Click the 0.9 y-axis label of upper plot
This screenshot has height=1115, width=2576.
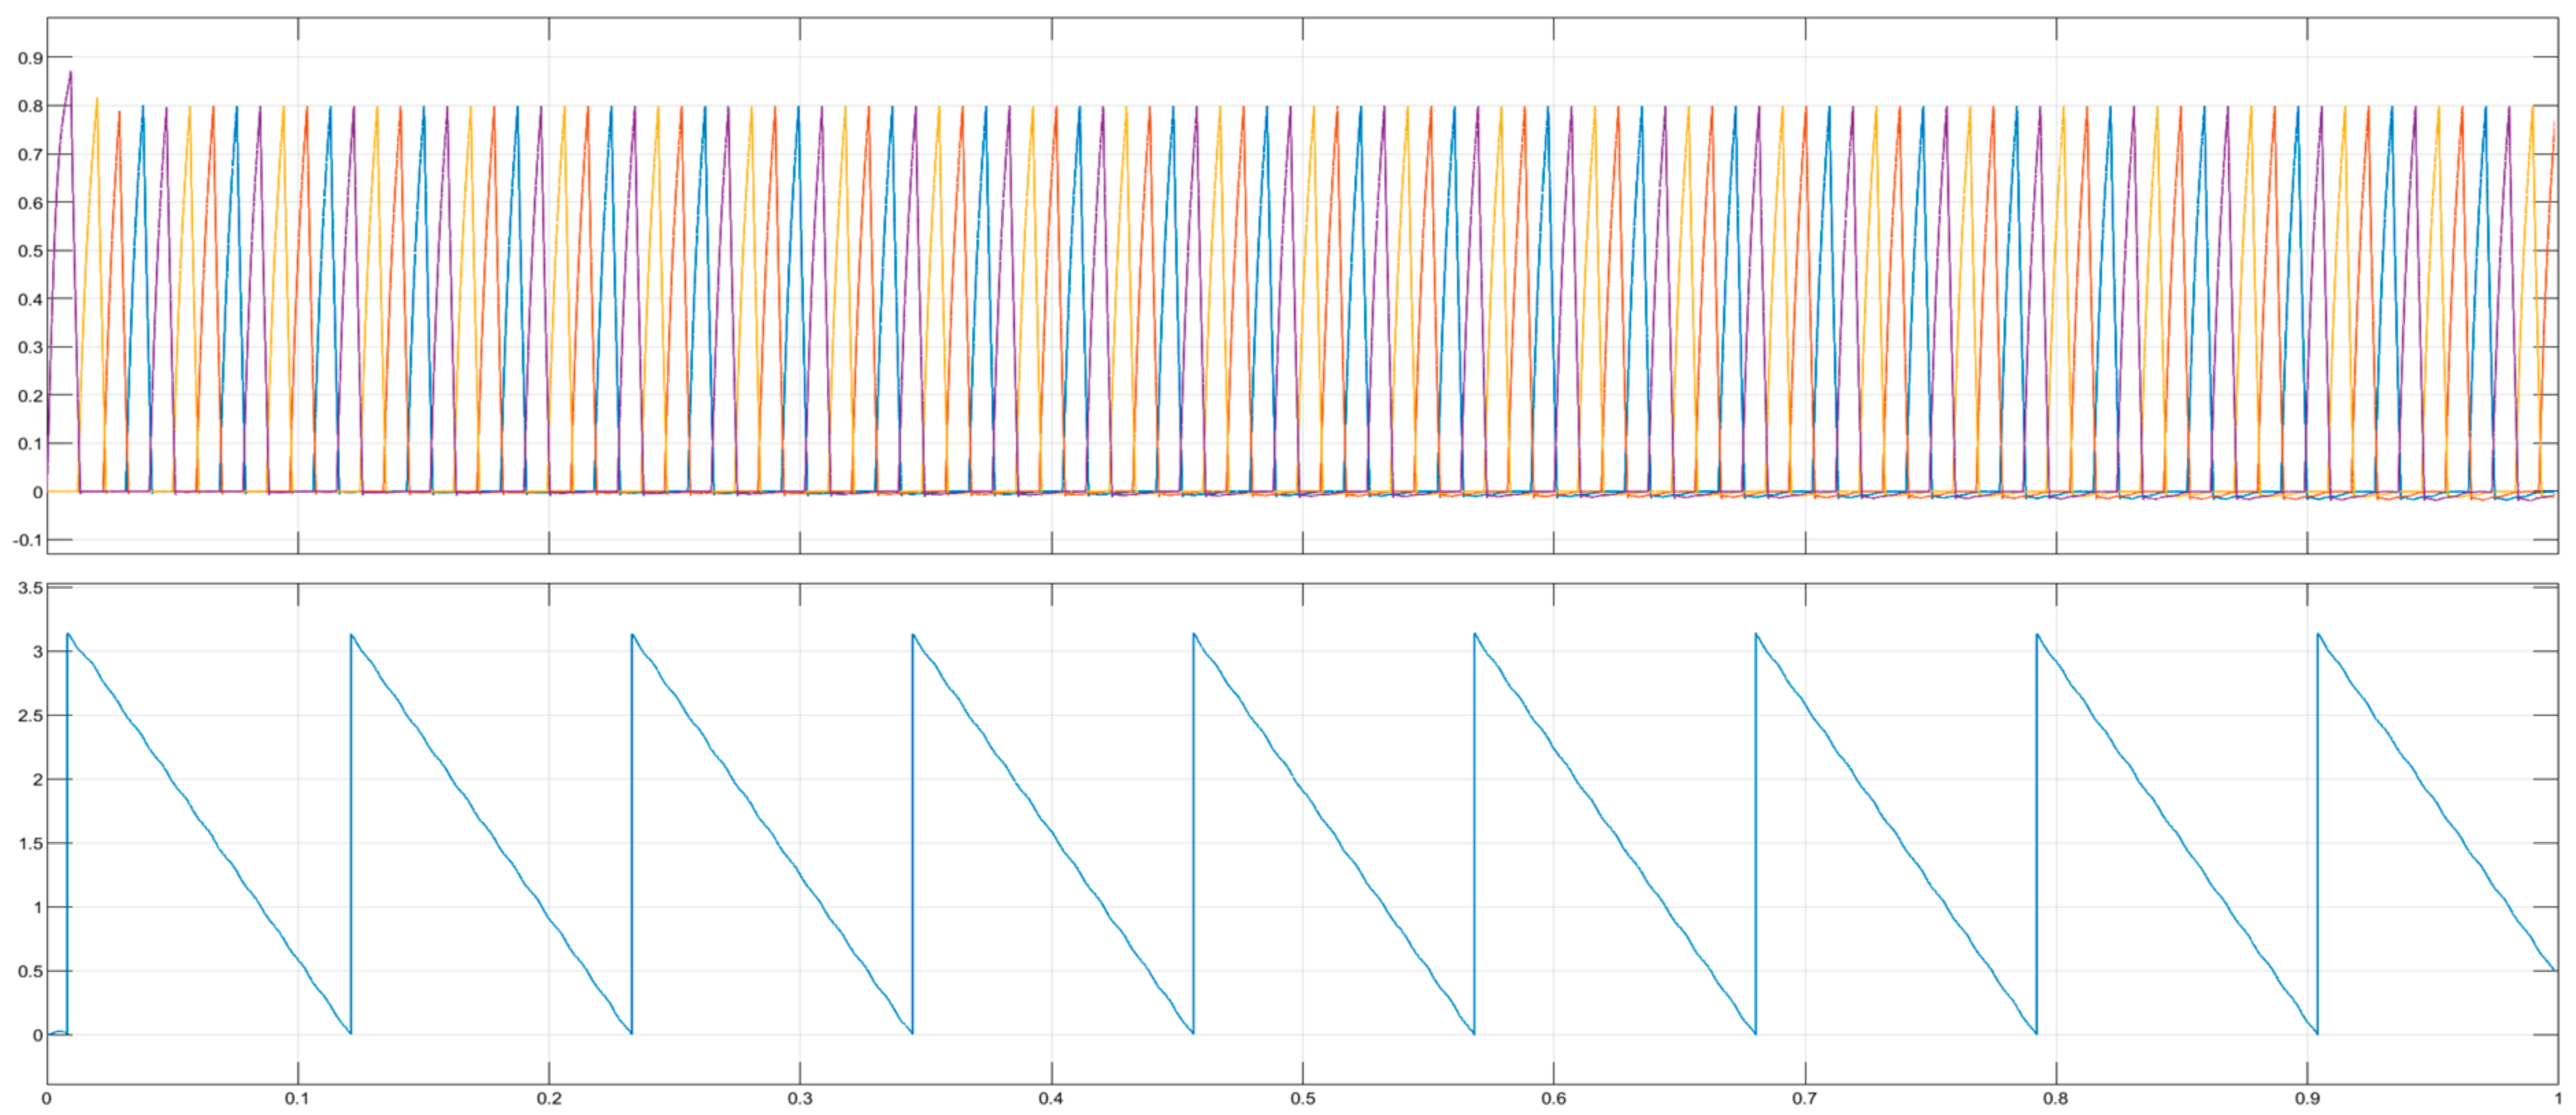31,58
